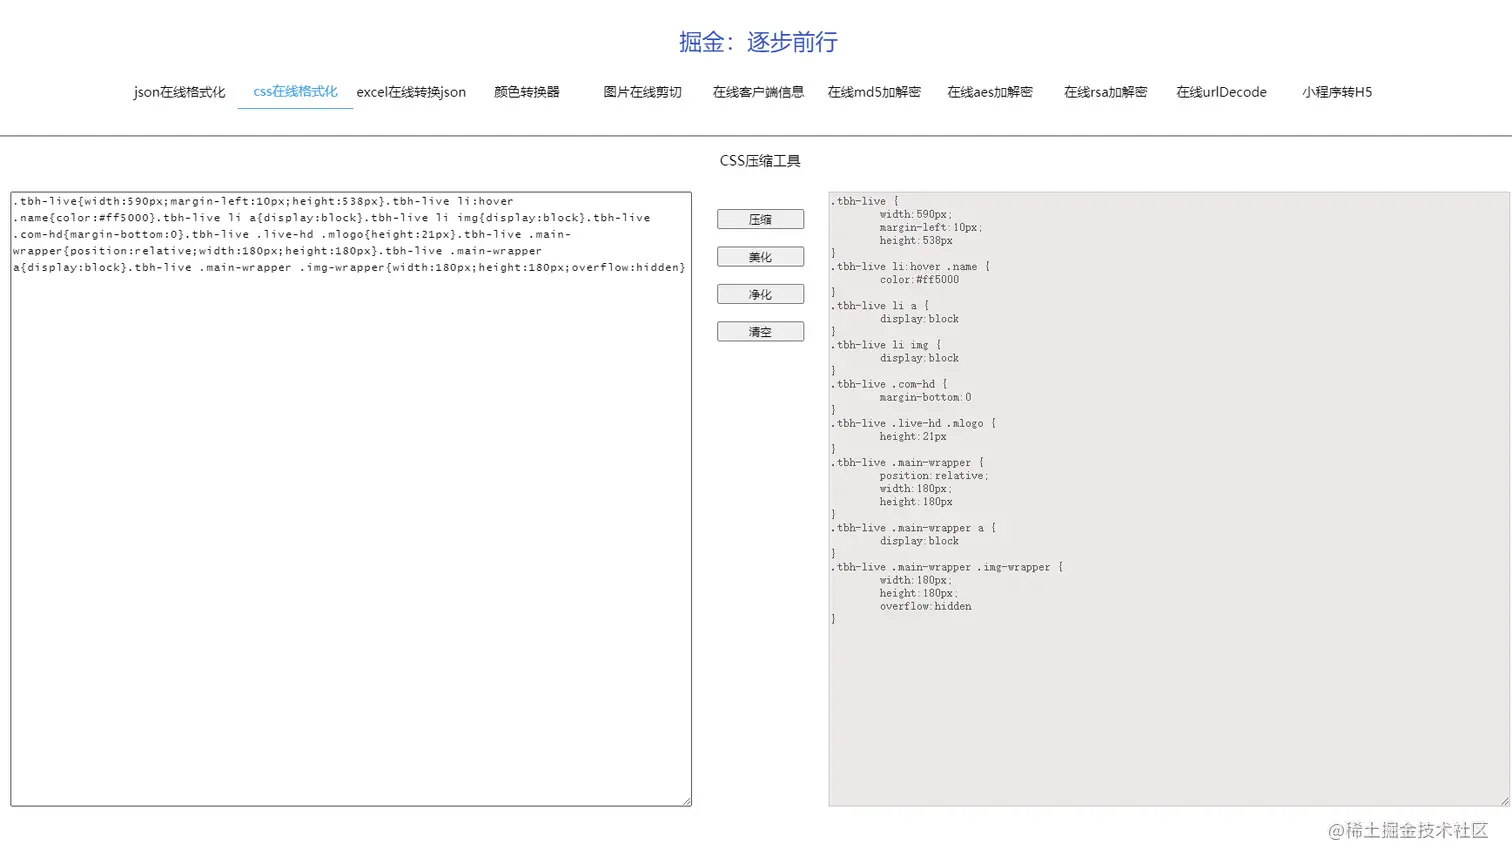
Task: Click the 美化 button
Action: point(760,257)
